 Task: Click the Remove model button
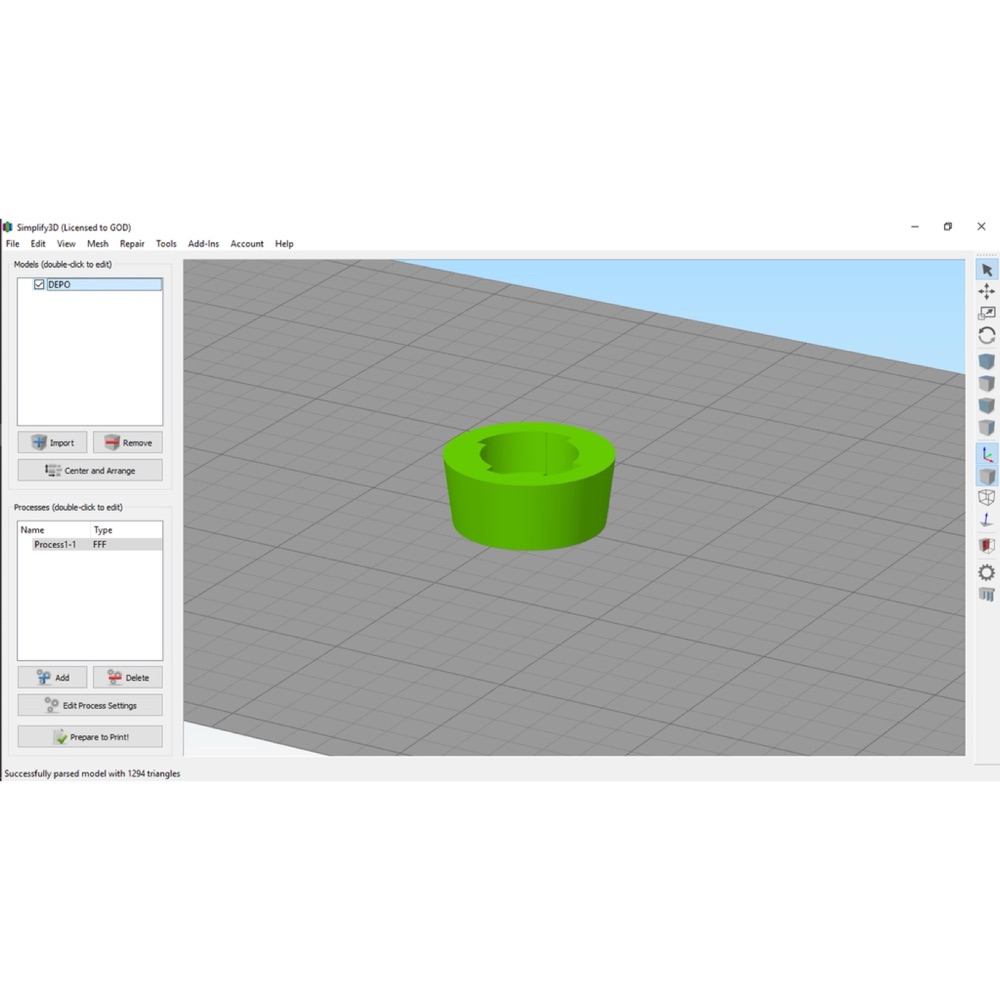coord(128,443)
